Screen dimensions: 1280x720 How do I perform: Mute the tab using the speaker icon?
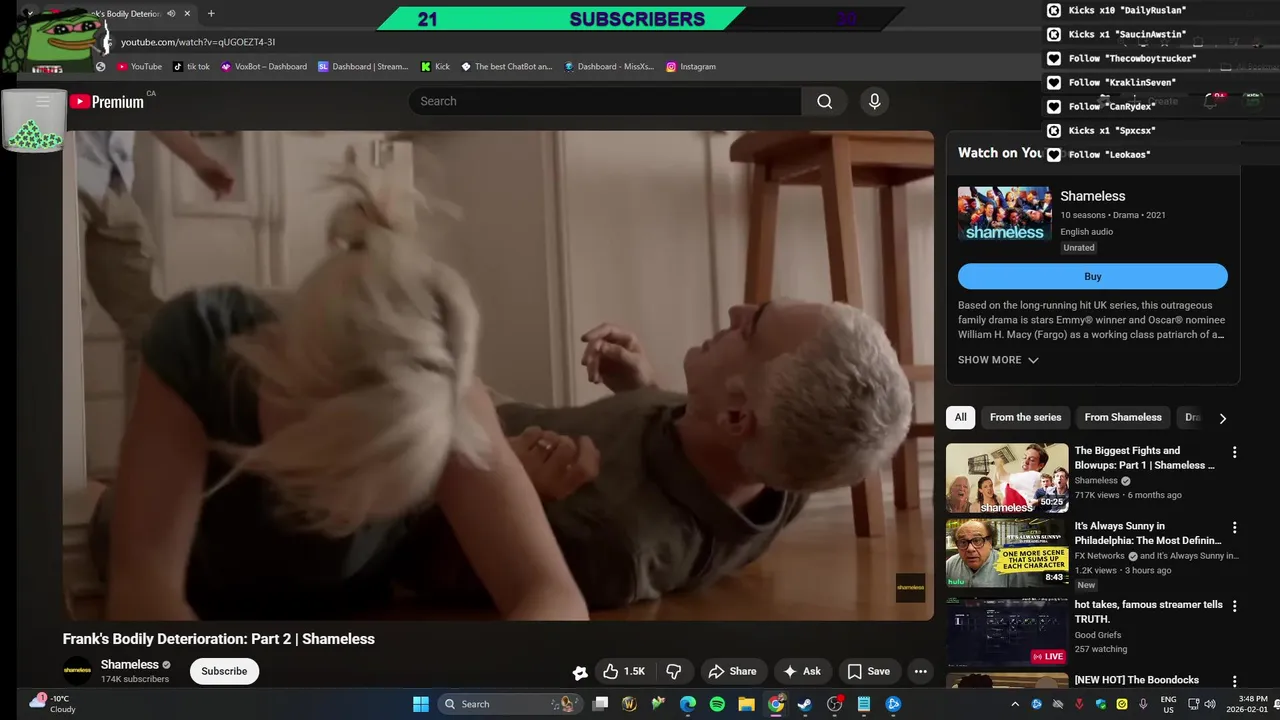tap(171, 14)
